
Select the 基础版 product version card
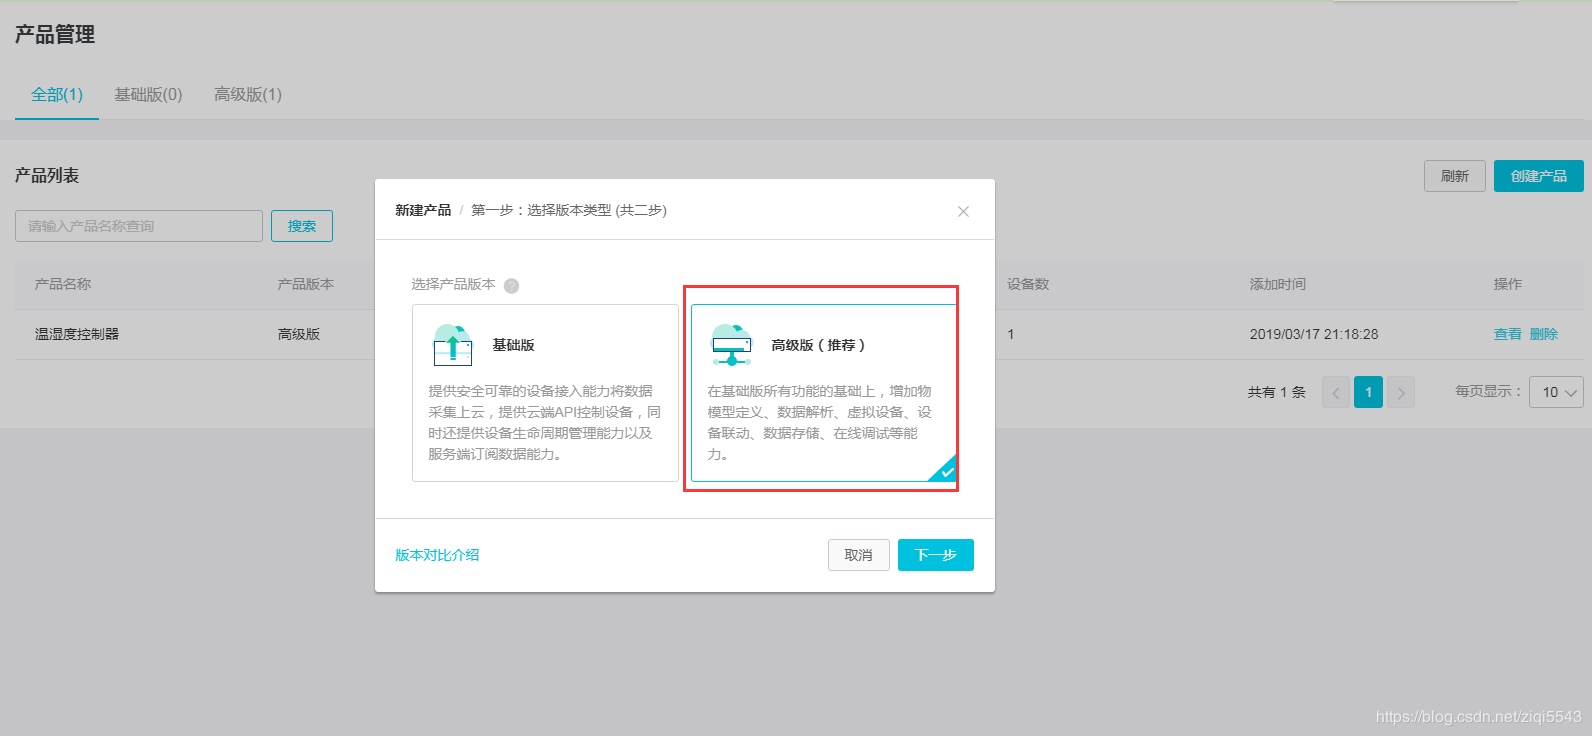click(x=545, y=393)
